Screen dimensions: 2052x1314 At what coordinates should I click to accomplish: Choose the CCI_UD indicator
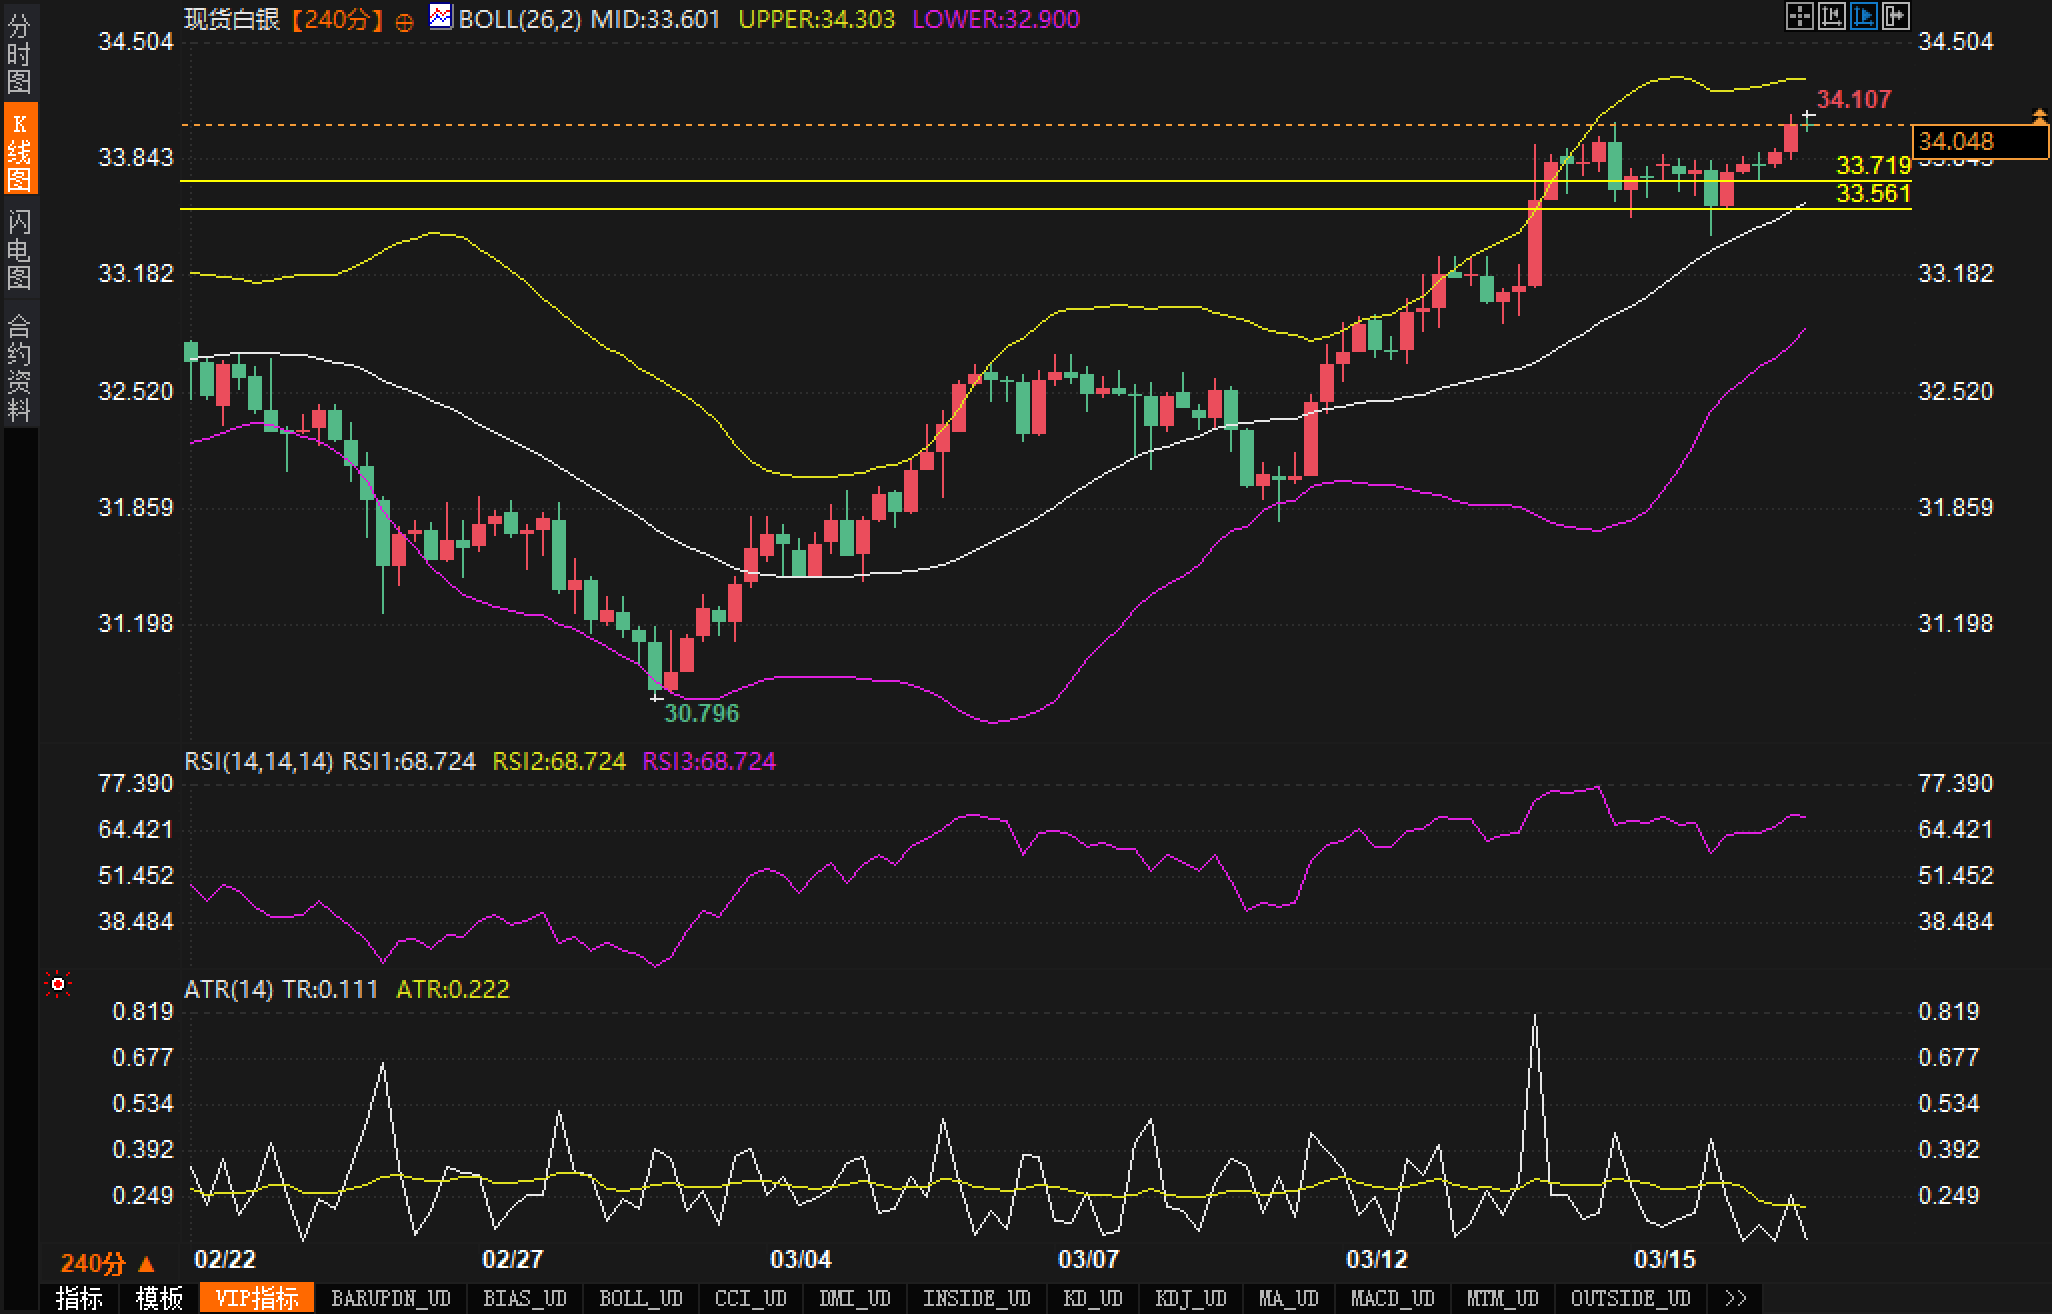coord(751,1298)
